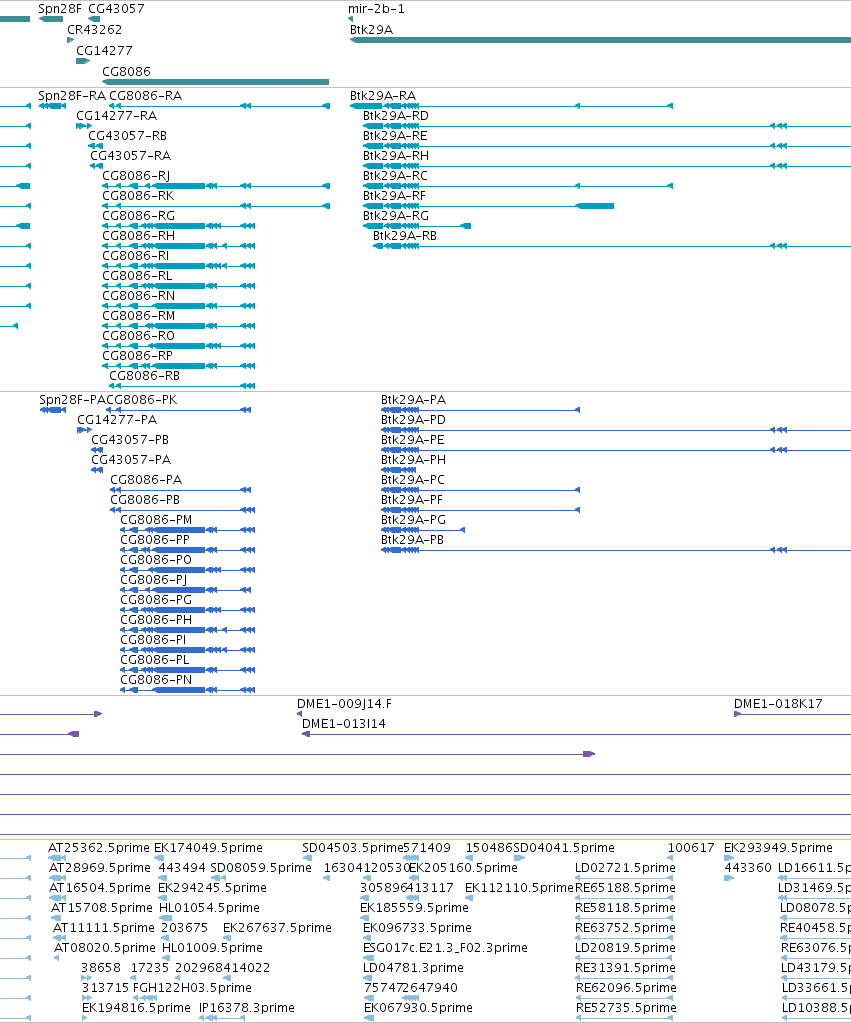Click transcript CG8086-RG label
The height and width of the screenshot is (1023, 851).
[138, 216]
